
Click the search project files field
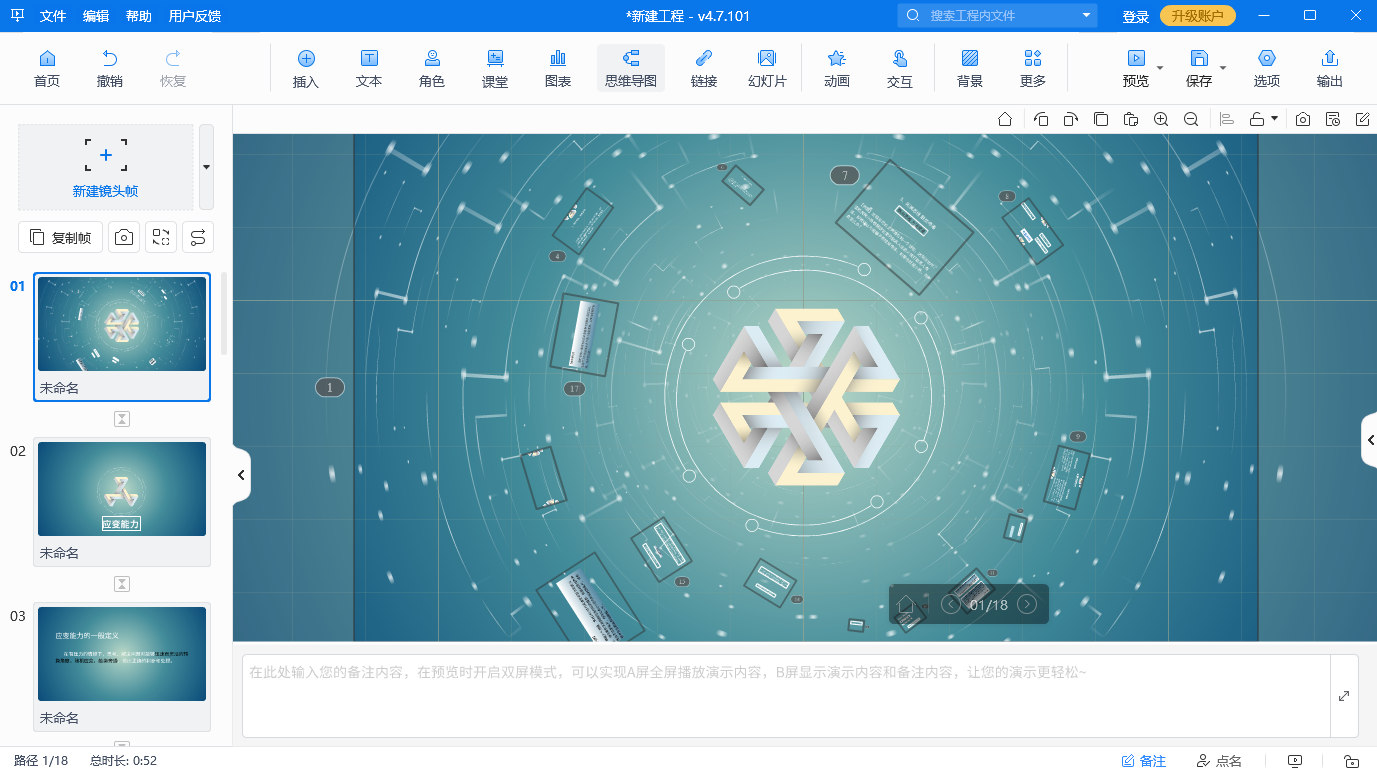point(996,16)
